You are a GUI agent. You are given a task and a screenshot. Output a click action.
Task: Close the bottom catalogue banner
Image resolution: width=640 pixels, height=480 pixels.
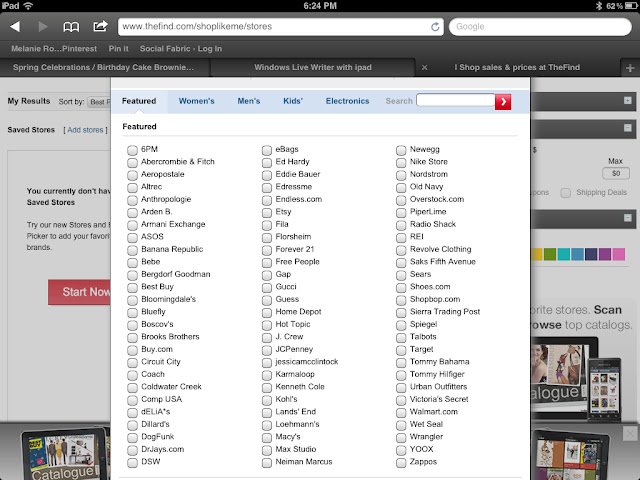click(629, 432)
